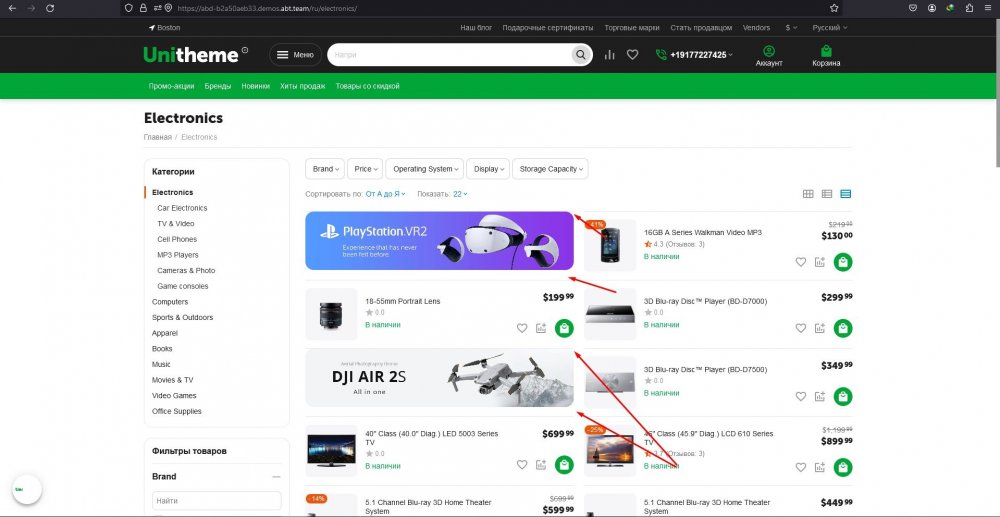1000x517 pixels.
Task: Open Подарочные сертификаты link
Action: click(x=548, y=28)
